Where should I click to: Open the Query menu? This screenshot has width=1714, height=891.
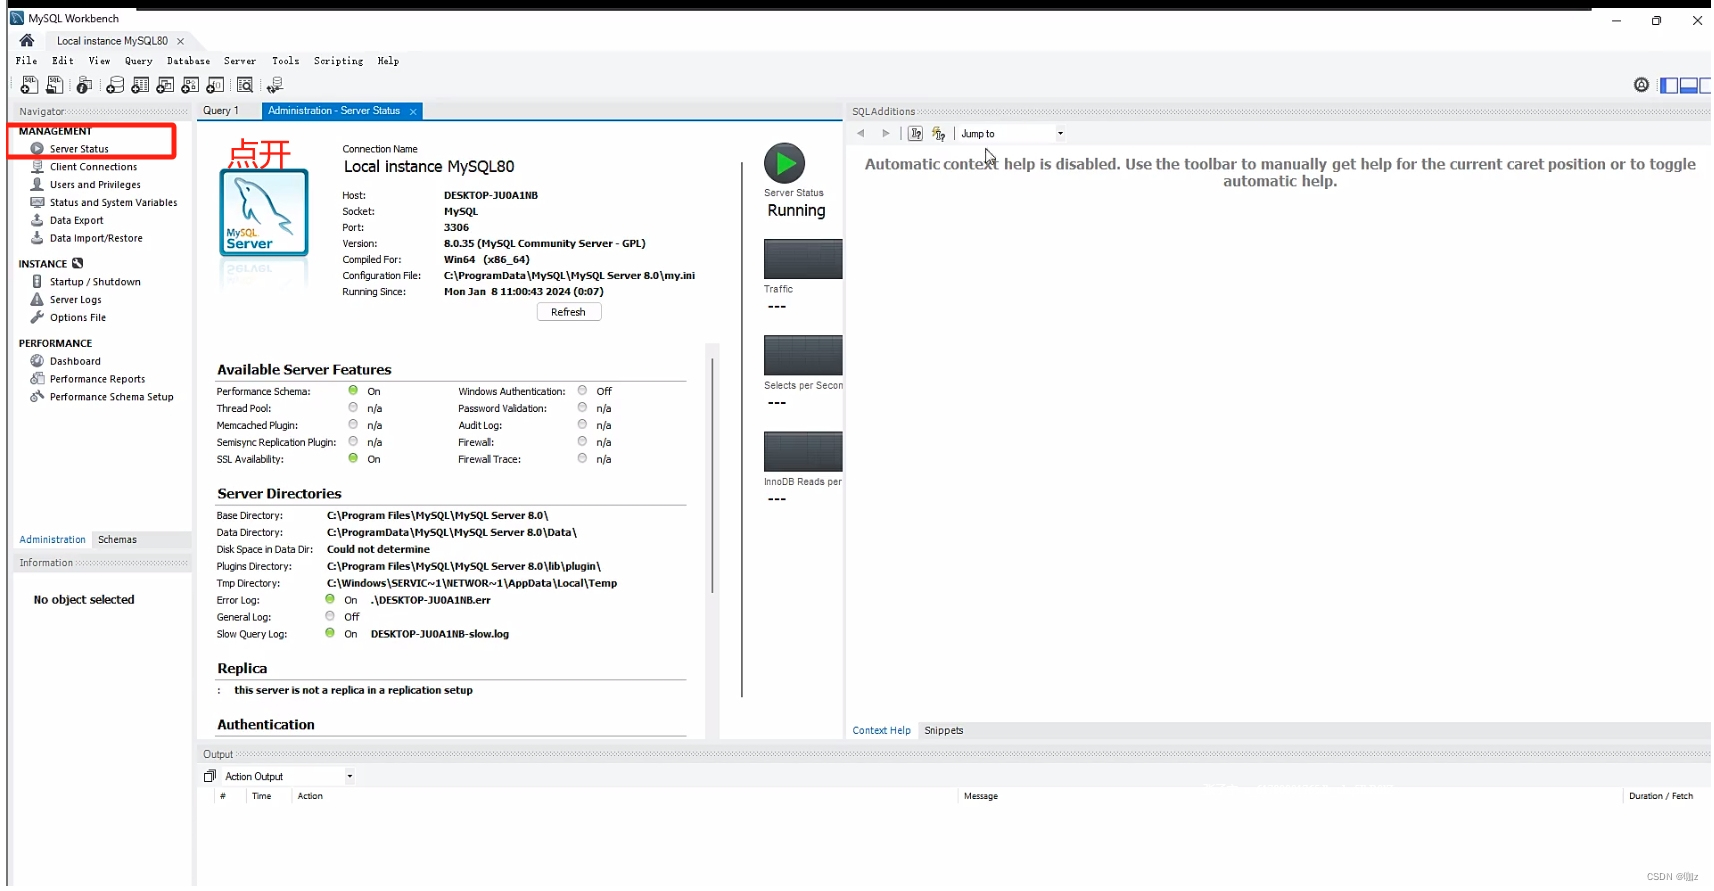(x=138, y=61)
